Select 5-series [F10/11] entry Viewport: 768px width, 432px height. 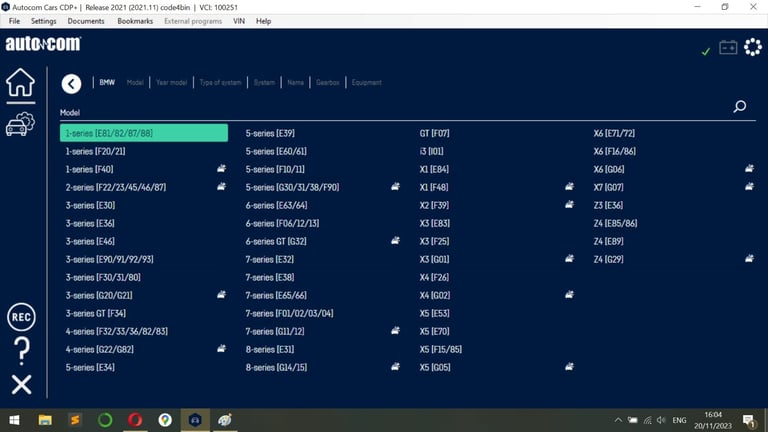click(x=275, y=169)
